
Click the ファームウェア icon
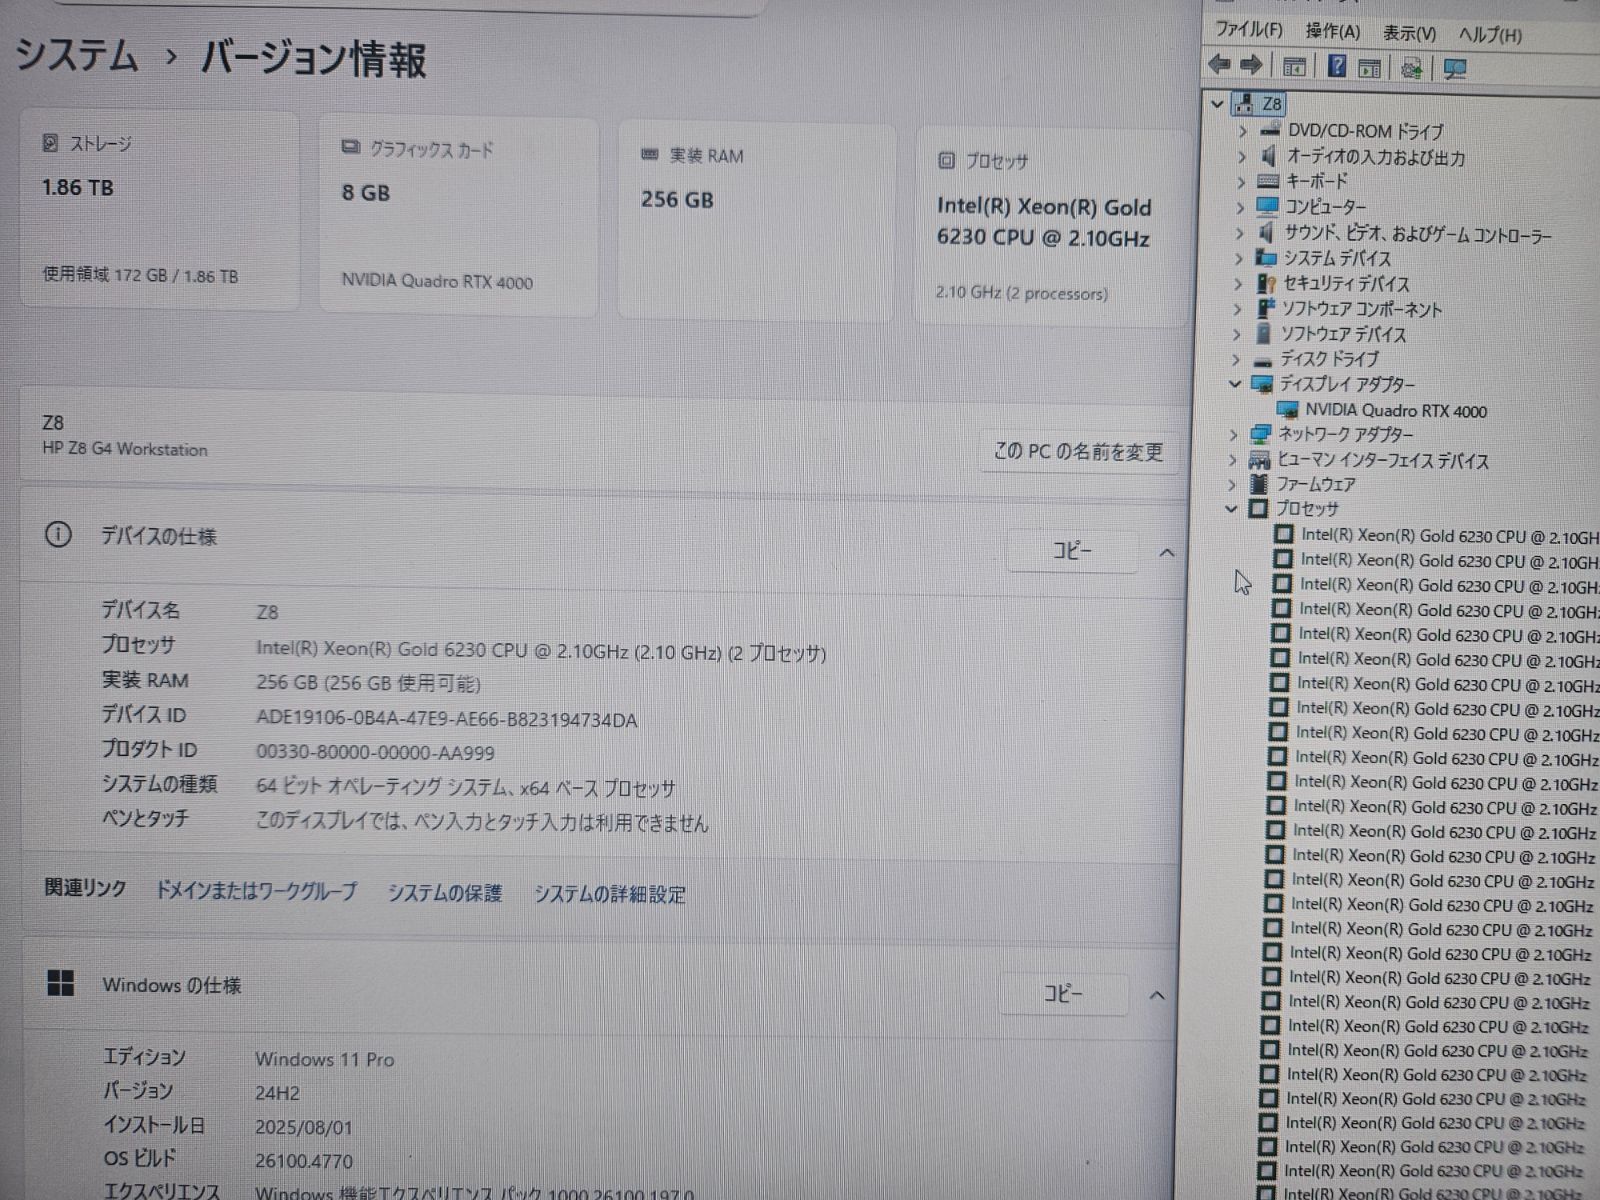pos(1259,484)
